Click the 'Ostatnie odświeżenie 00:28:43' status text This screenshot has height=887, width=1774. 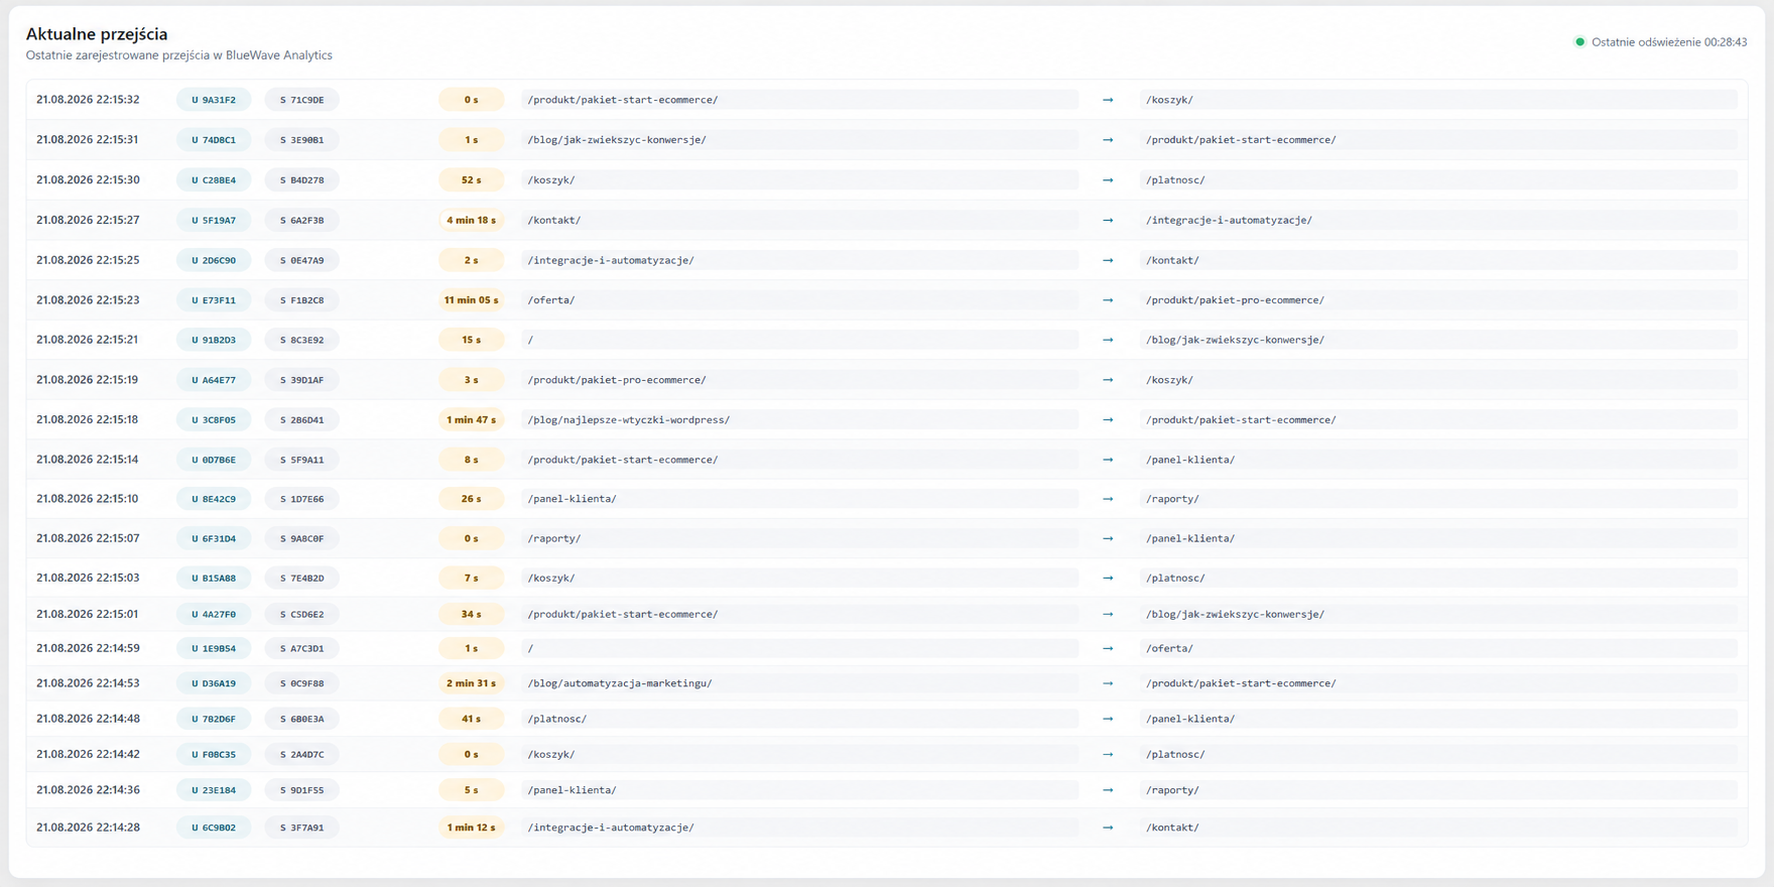tap(1669, 42)
